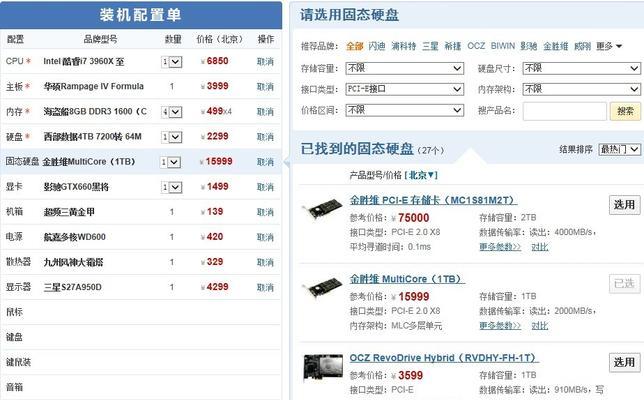The height and width of the screenshot is (400, 644).
Task: Select 金胜维 PCI-E 存储卡 with 选用 button
Action: point(625,205)
